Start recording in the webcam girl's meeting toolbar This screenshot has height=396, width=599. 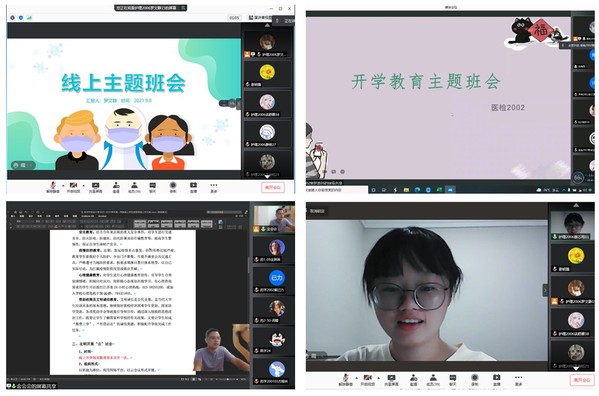(475, 380)
